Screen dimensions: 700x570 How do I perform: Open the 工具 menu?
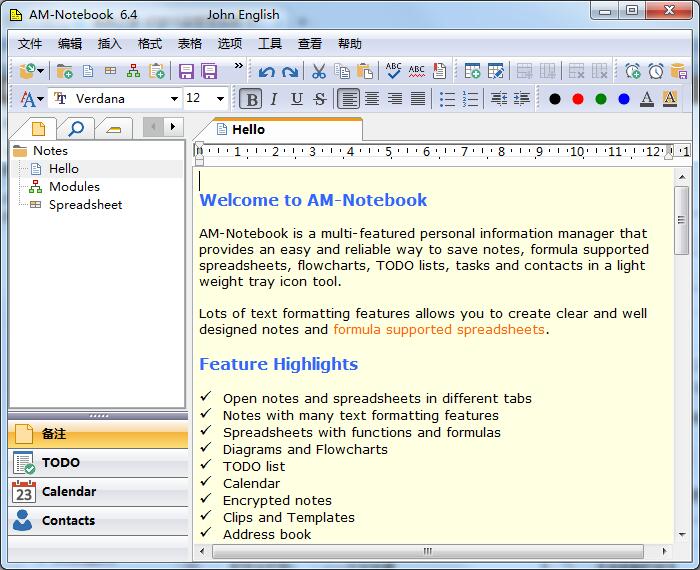270,44
